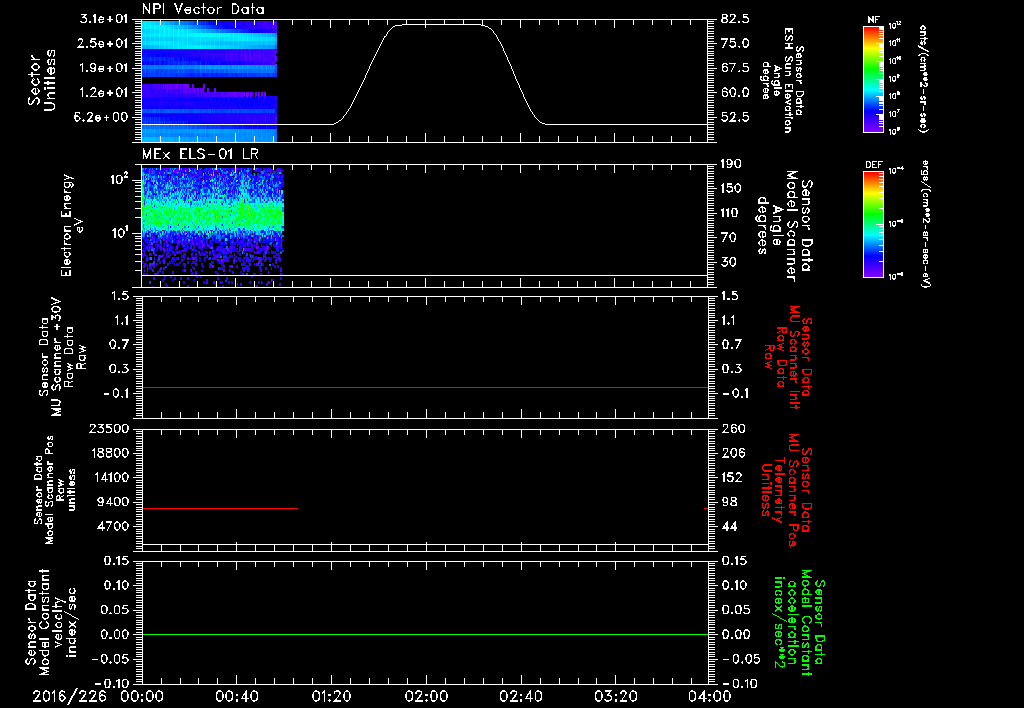The image size is (1024, 708).
Task: Select the 'Electron Energy eV' axis label
Action: tap(72, 225)
